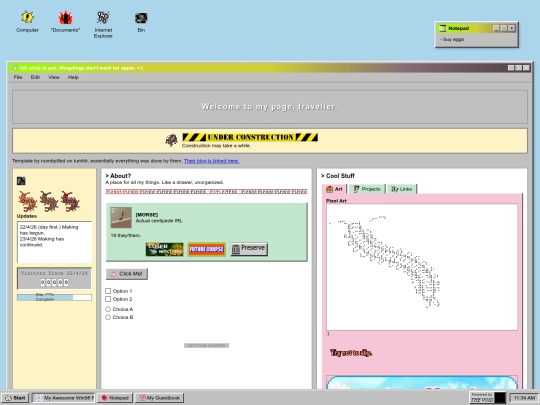Open the Bin desktop icon

pos(141,21)
